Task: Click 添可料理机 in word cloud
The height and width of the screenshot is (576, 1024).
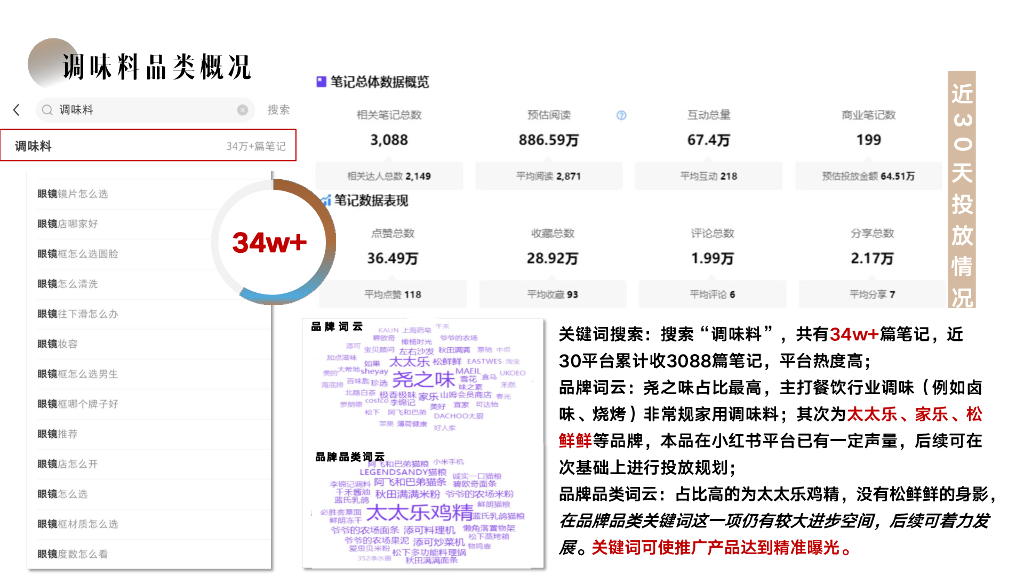Action: click(429, 530)
